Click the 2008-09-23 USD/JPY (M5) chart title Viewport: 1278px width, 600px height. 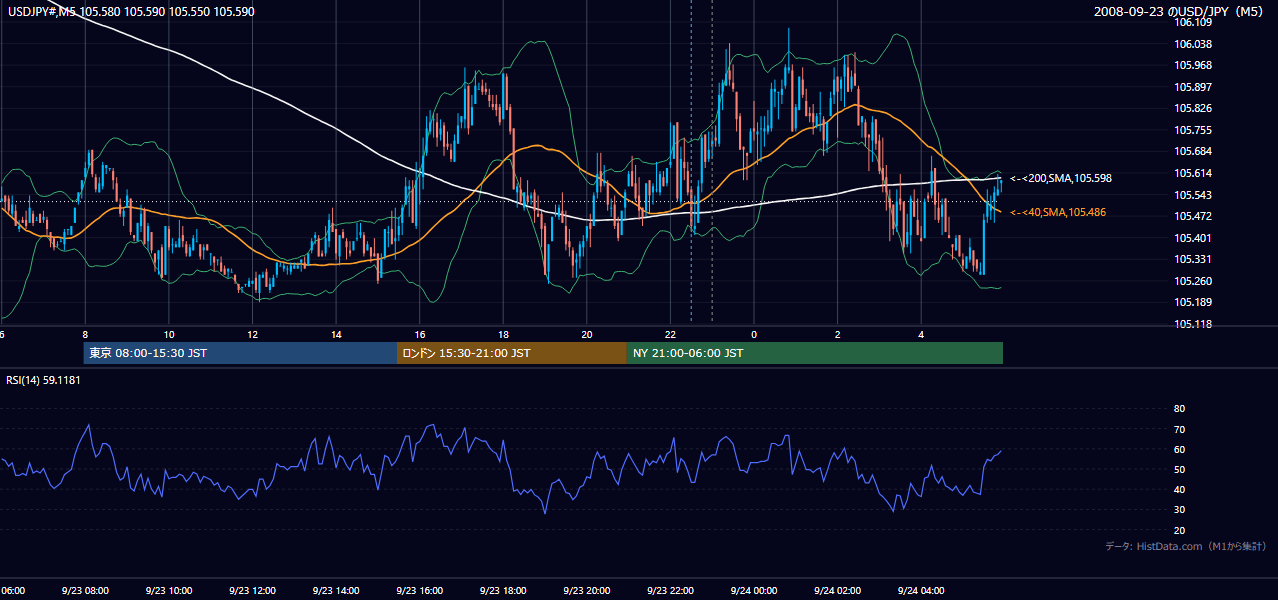pos(1180,11)
